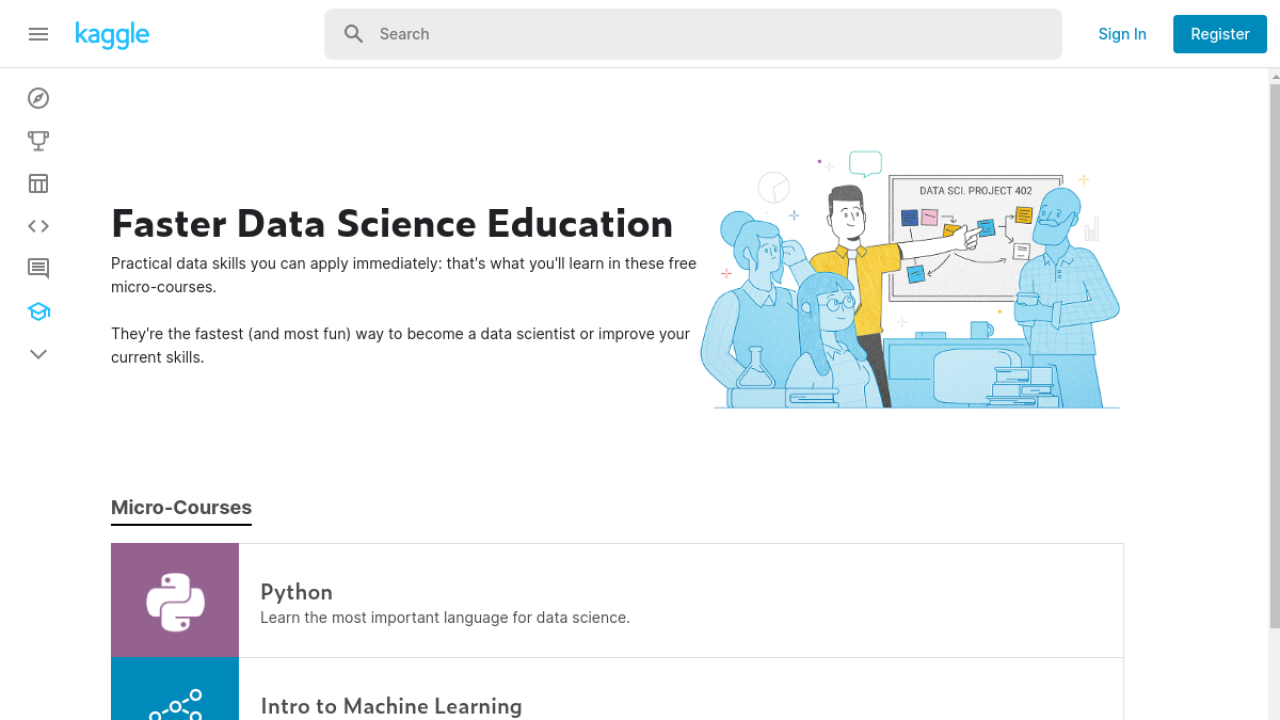1280x720 pixels.
Task: Open the Python course thumbnail icon
Action: click(x=175, y=601)
